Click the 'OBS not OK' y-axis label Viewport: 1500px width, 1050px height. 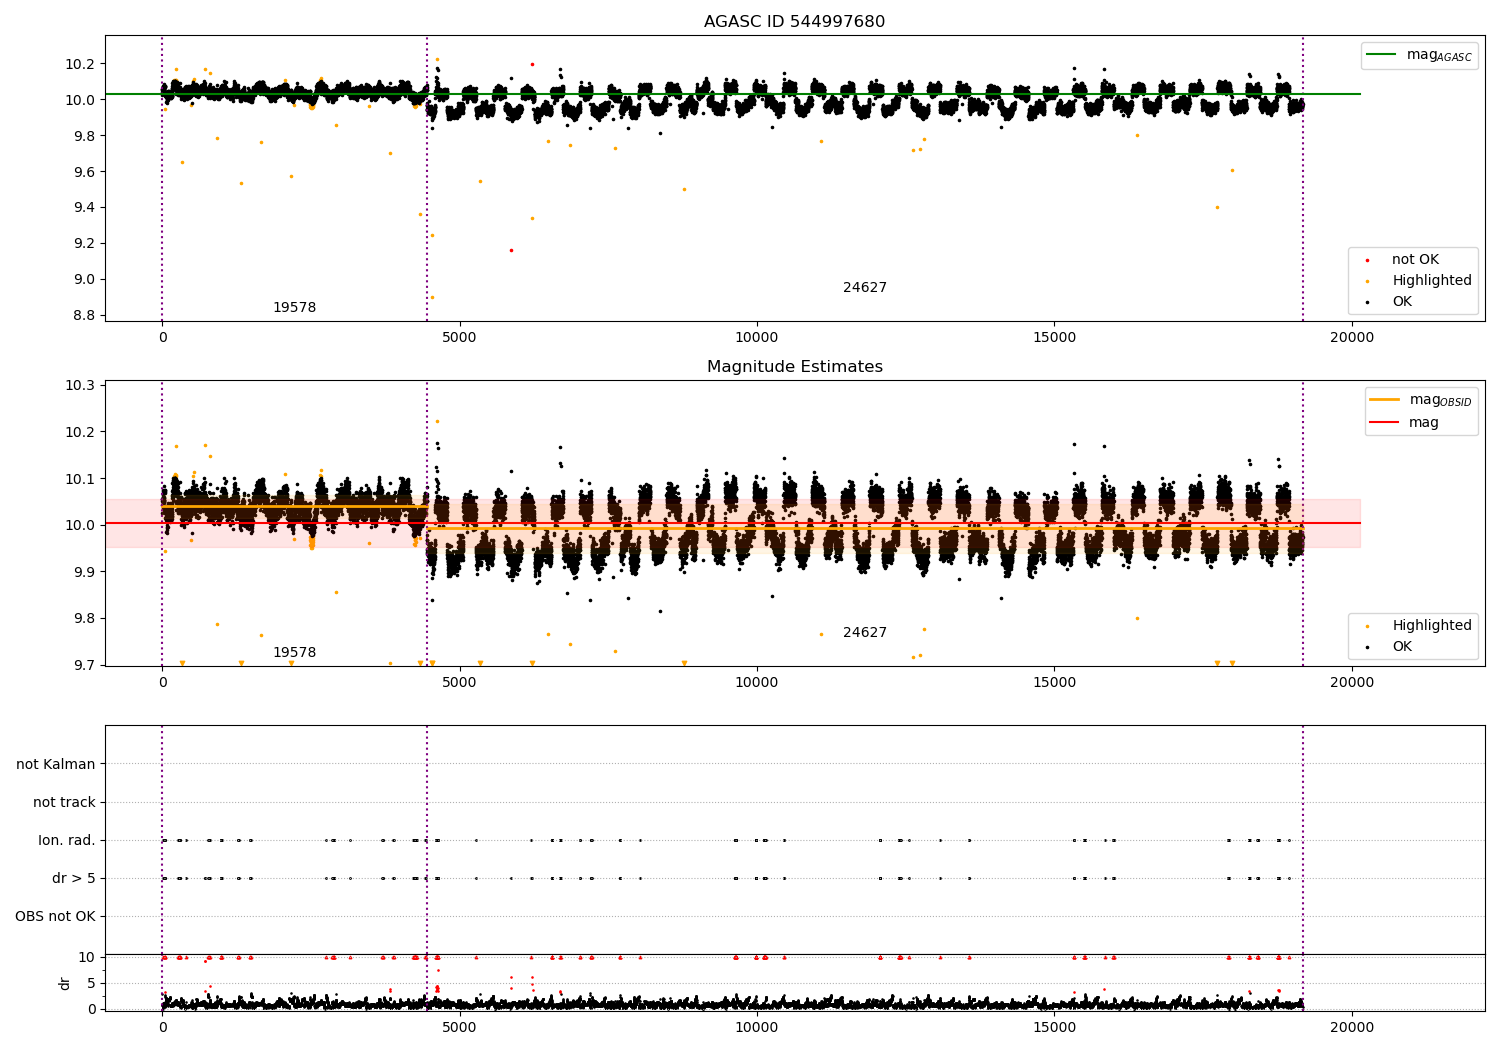click(55, 917)
